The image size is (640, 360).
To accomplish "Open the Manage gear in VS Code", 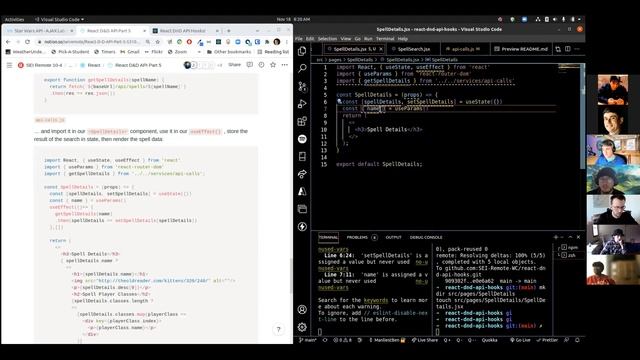I will pos(302,327).
